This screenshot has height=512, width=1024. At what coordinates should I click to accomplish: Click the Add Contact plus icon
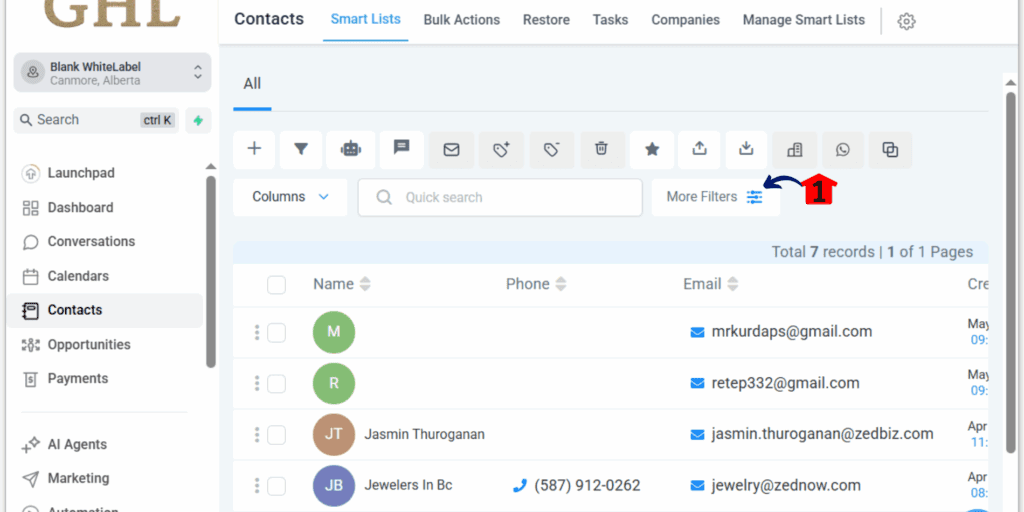point(254,150)
